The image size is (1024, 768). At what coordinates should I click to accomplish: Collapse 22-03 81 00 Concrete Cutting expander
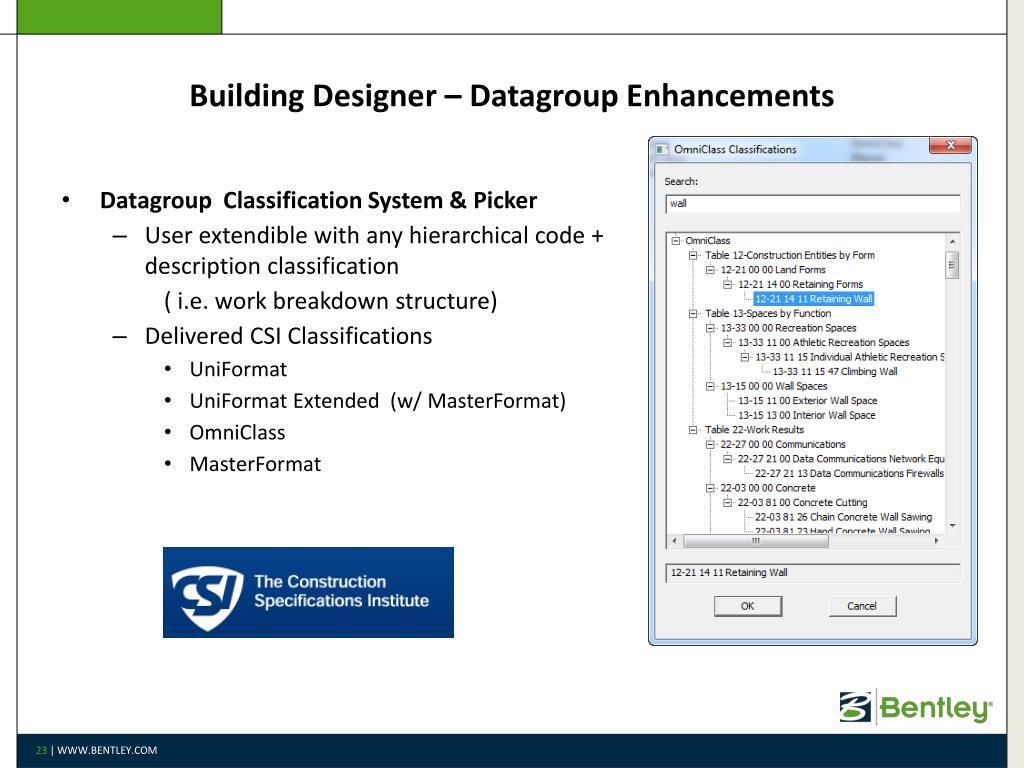tap(728, 502)
